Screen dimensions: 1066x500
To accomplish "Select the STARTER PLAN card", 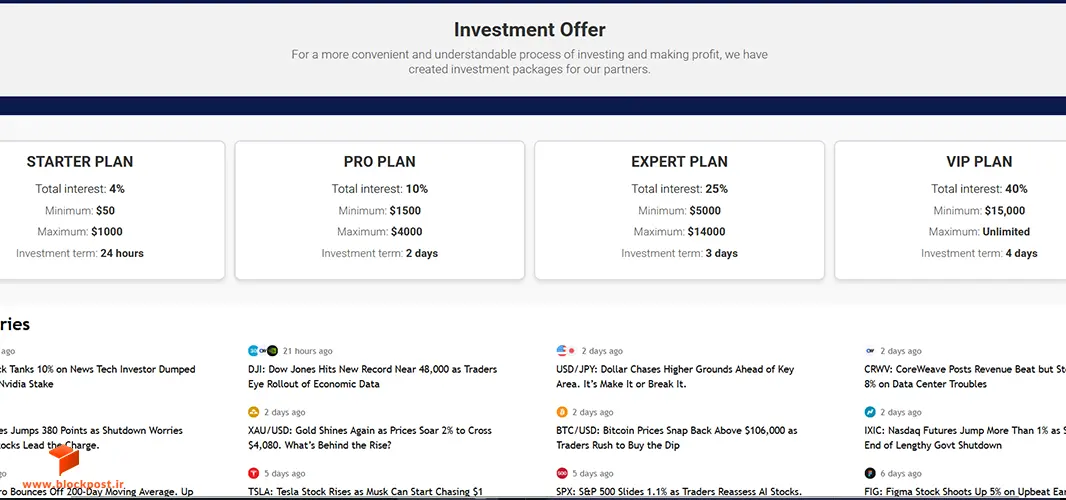I will (109, 210).
